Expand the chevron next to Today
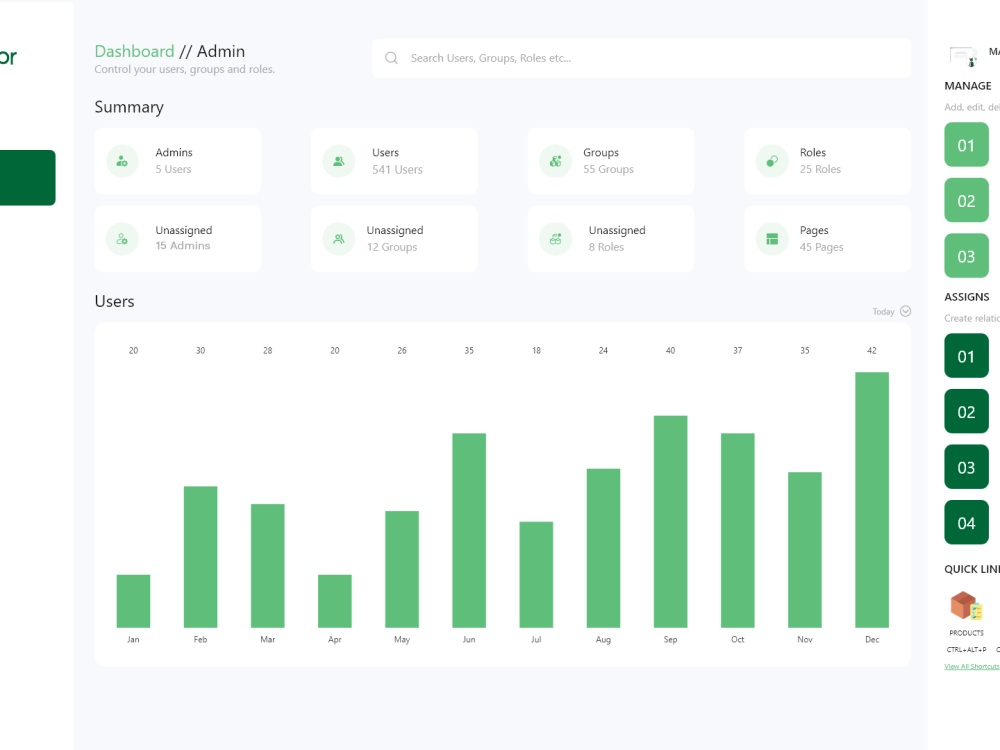 pyautogui.click(x=906, y=311)
